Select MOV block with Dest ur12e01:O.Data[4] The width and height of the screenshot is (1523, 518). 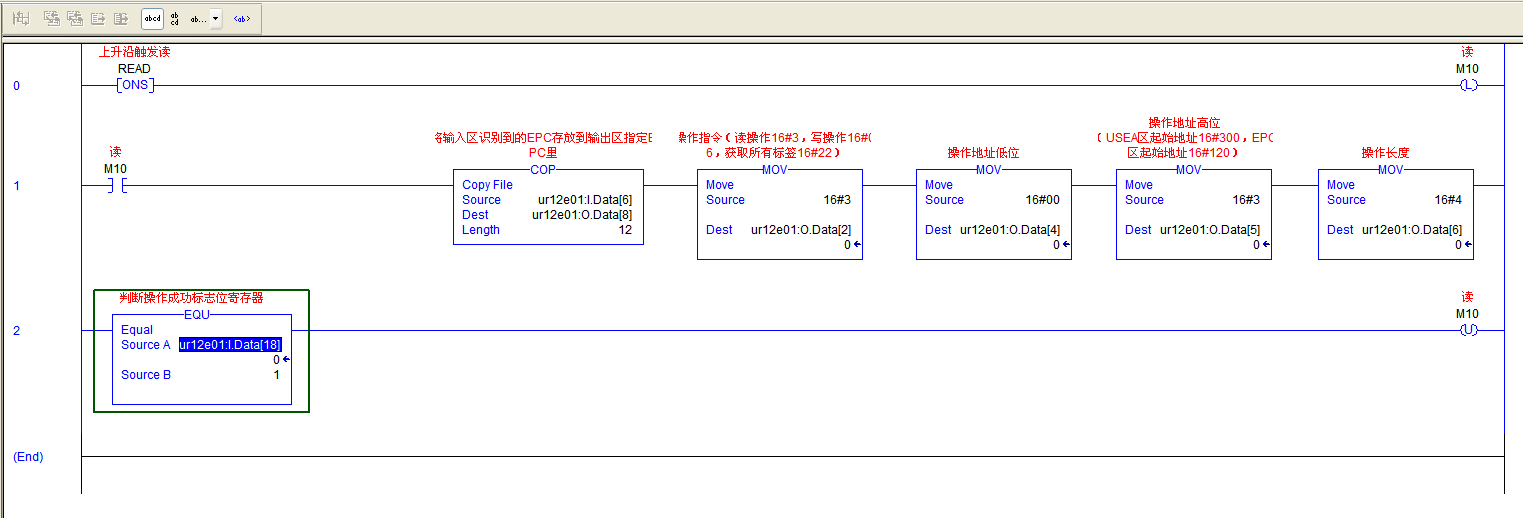pos(993,214)
